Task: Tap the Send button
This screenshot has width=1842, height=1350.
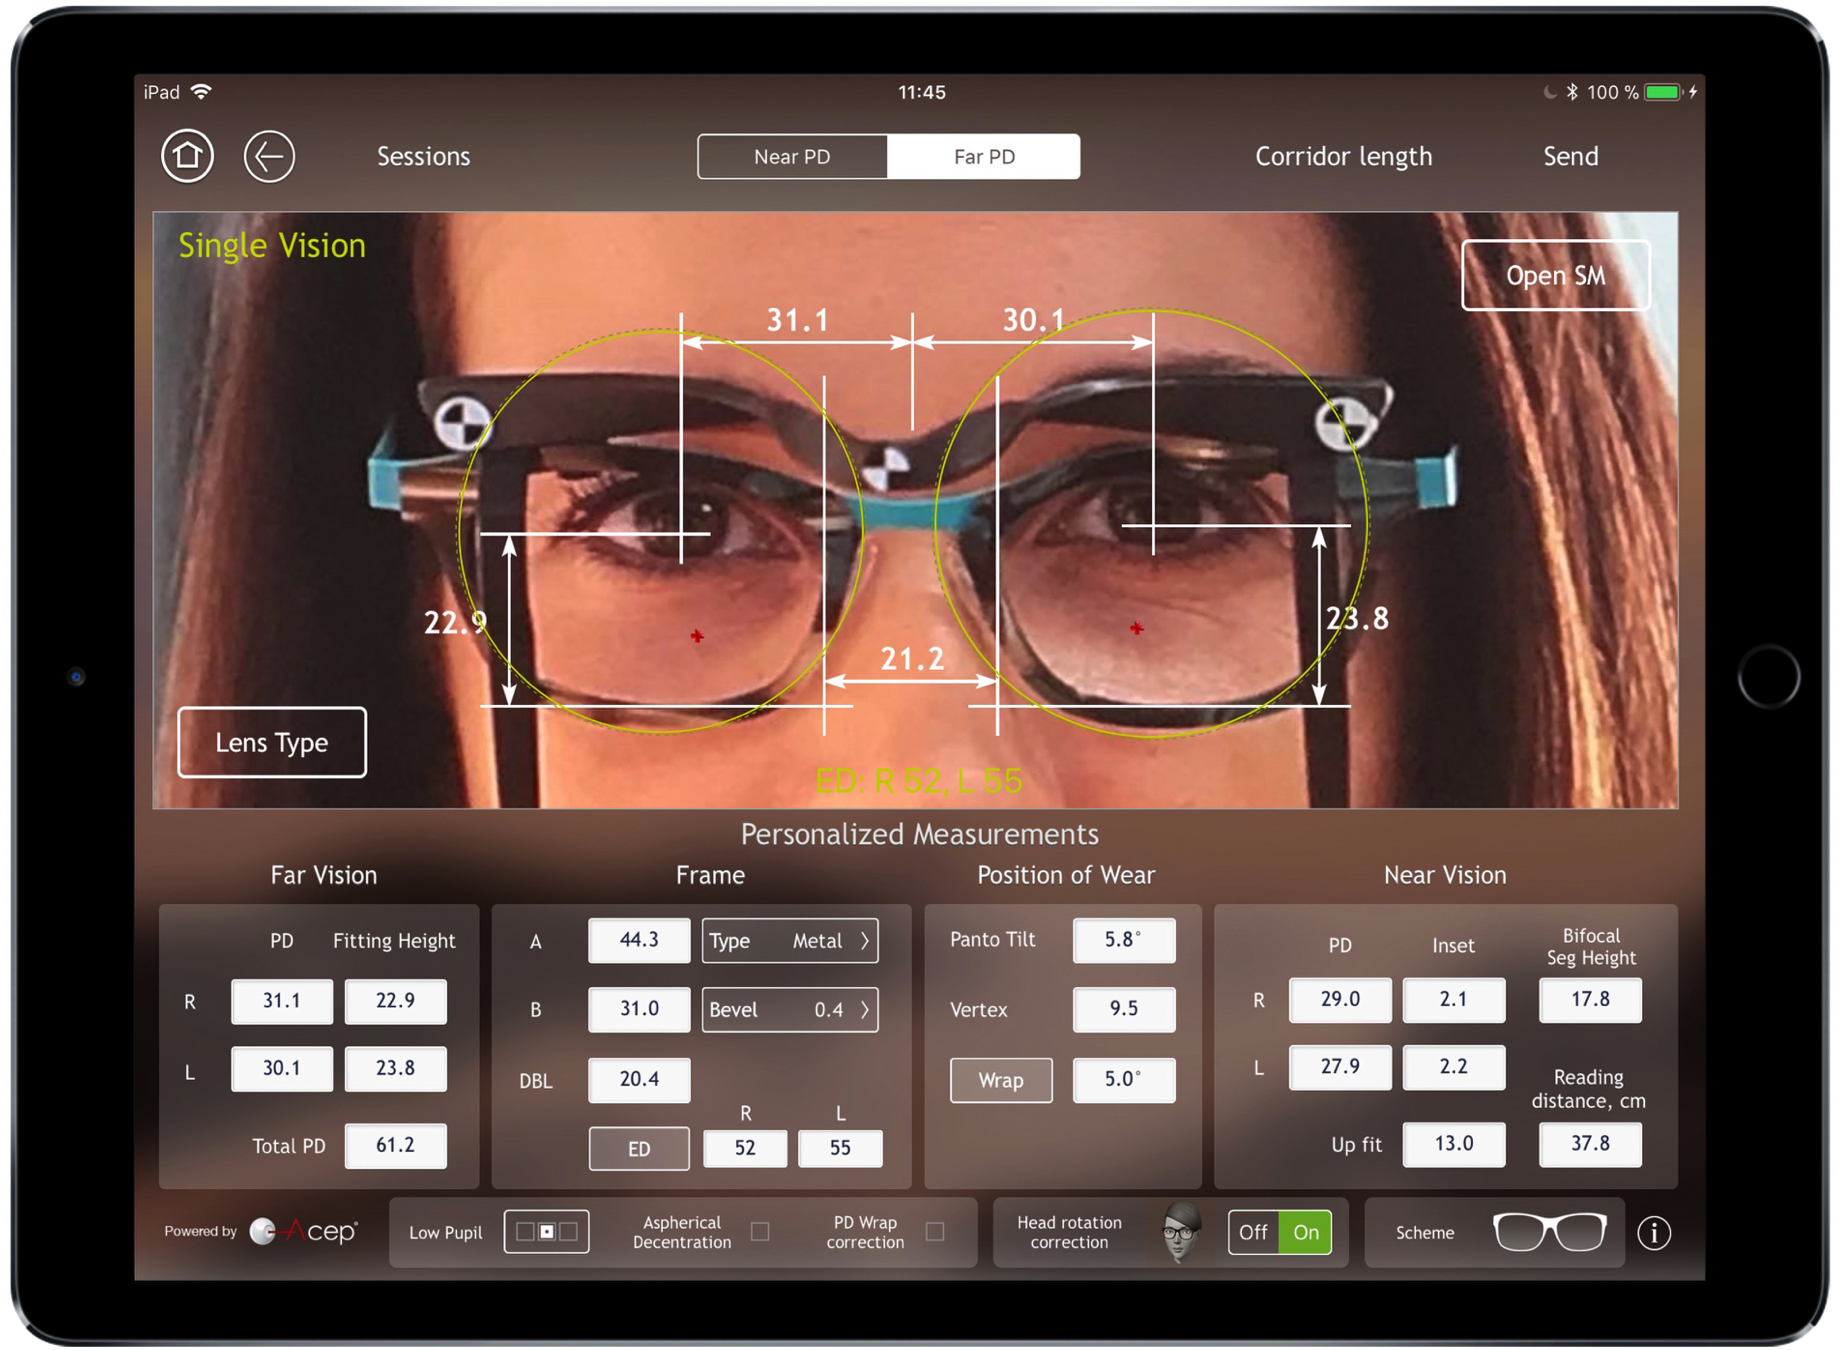Action: pos(1569,157)
